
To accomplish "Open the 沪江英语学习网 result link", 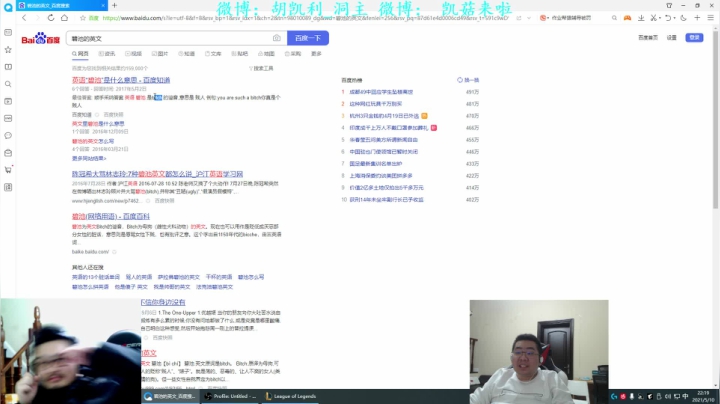I will tap(158, 174).
